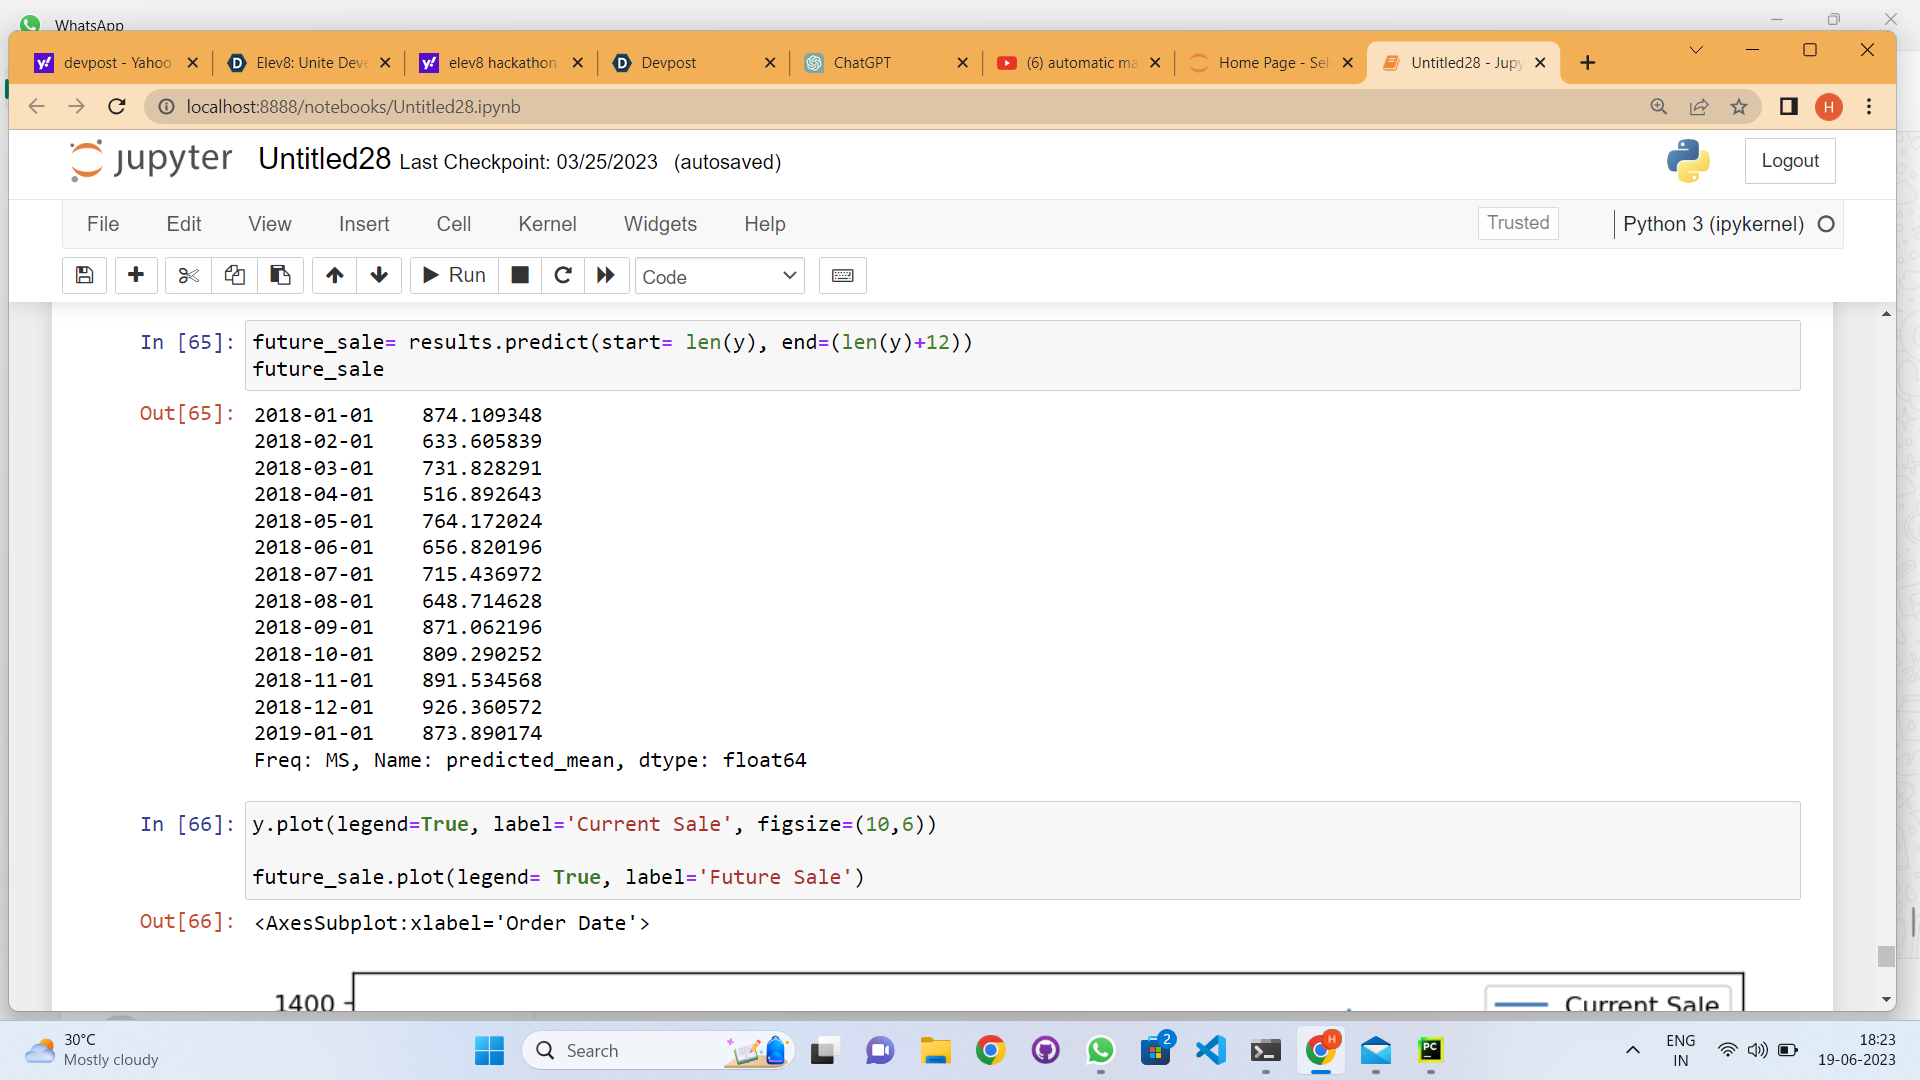1920x1080 pixels.
Task: Paste cells below icon
Action: (280, 275)
